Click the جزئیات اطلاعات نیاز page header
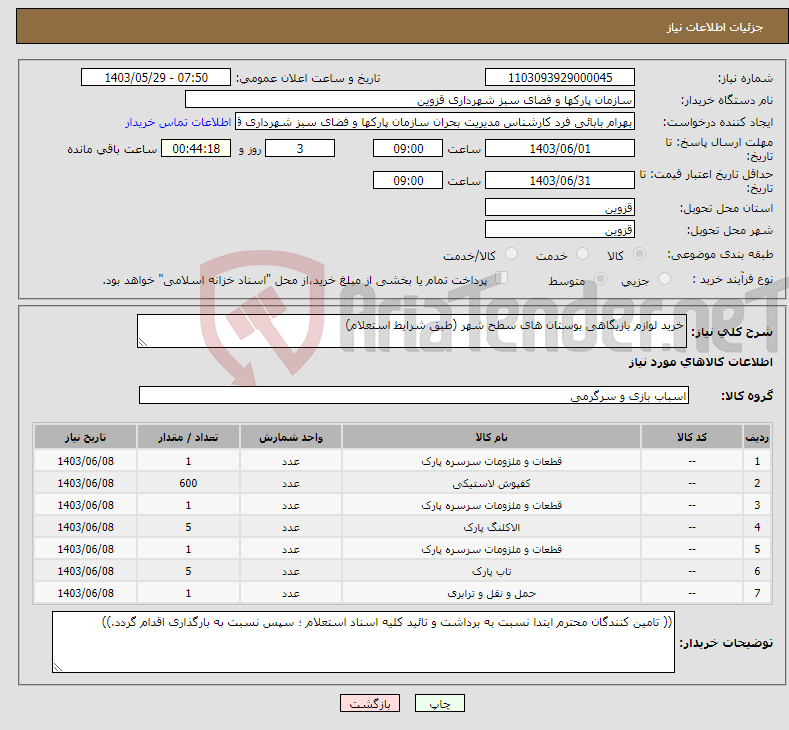 pos(715,27)
